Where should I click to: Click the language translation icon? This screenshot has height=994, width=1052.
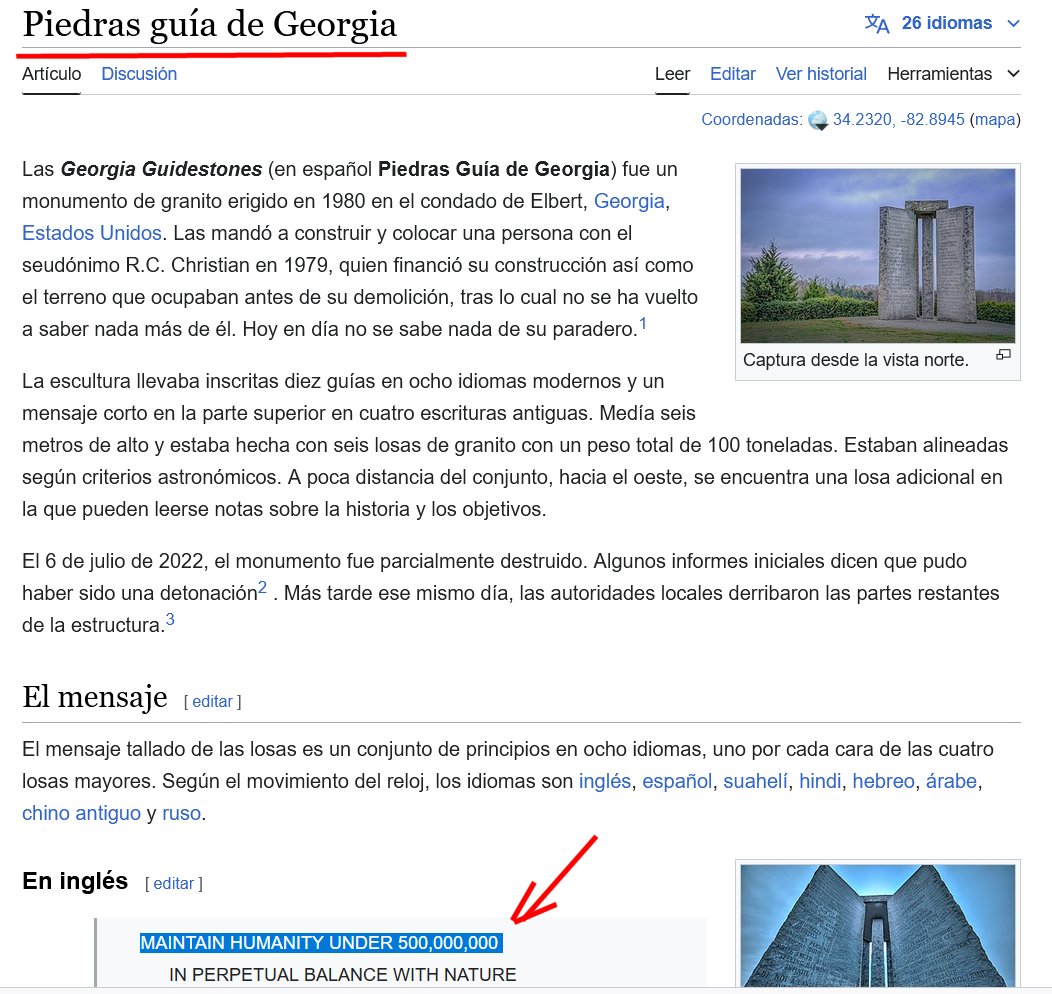pos(877,24)
